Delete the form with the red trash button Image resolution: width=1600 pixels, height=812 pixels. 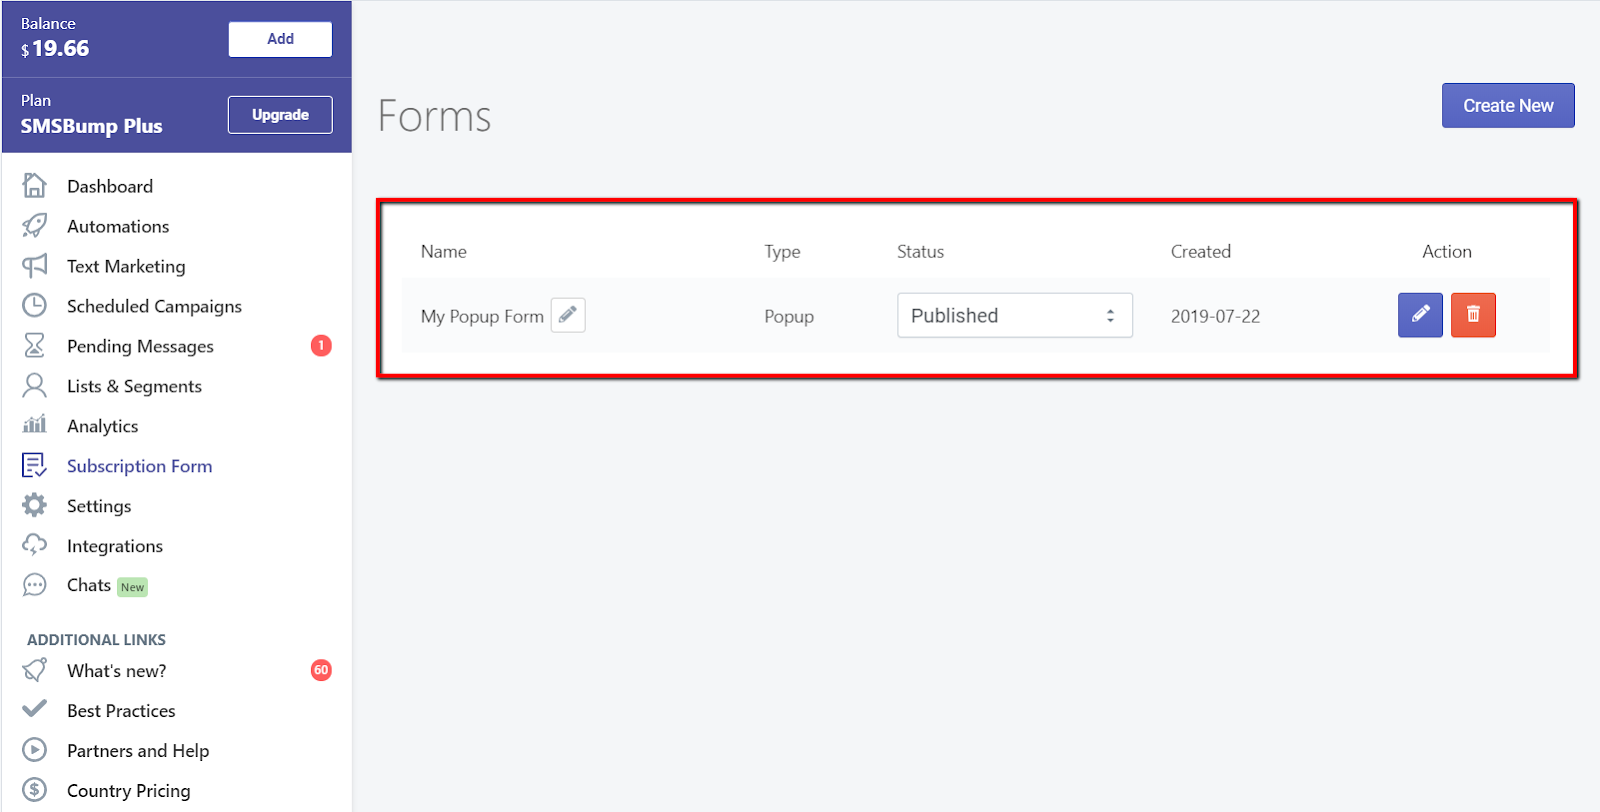(x=1473, y=315)
